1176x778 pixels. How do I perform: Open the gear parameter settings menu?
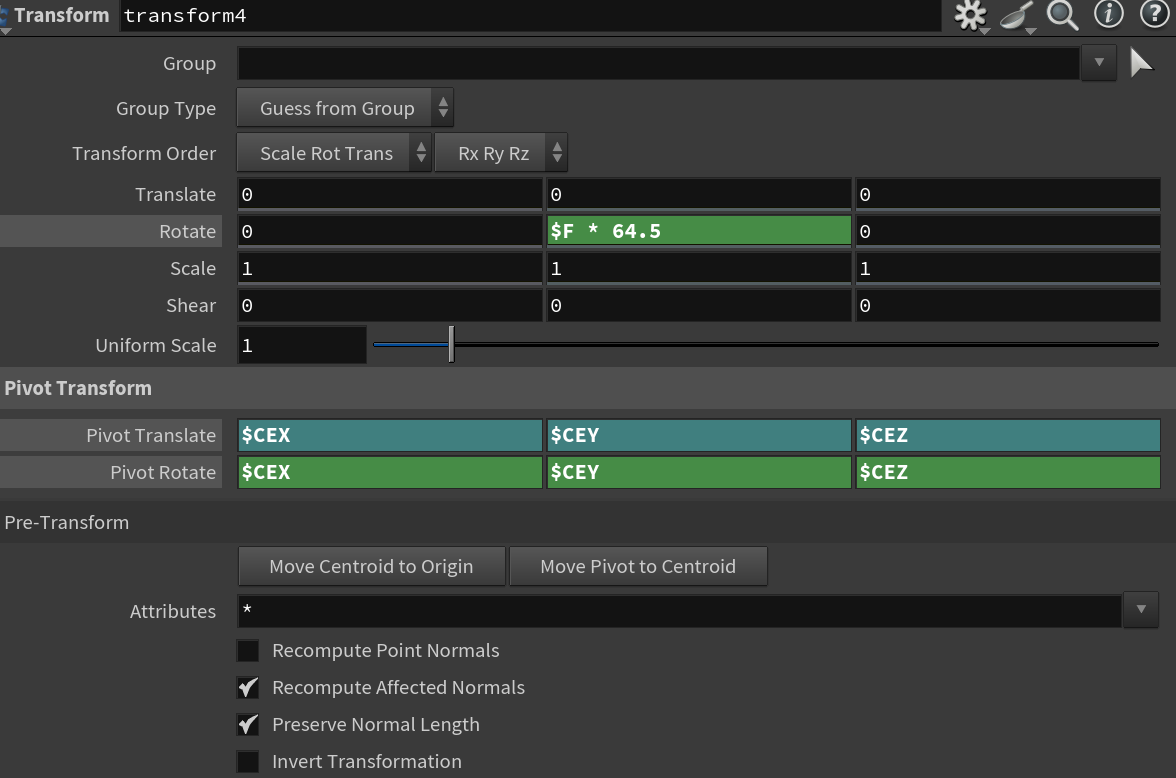970,15
